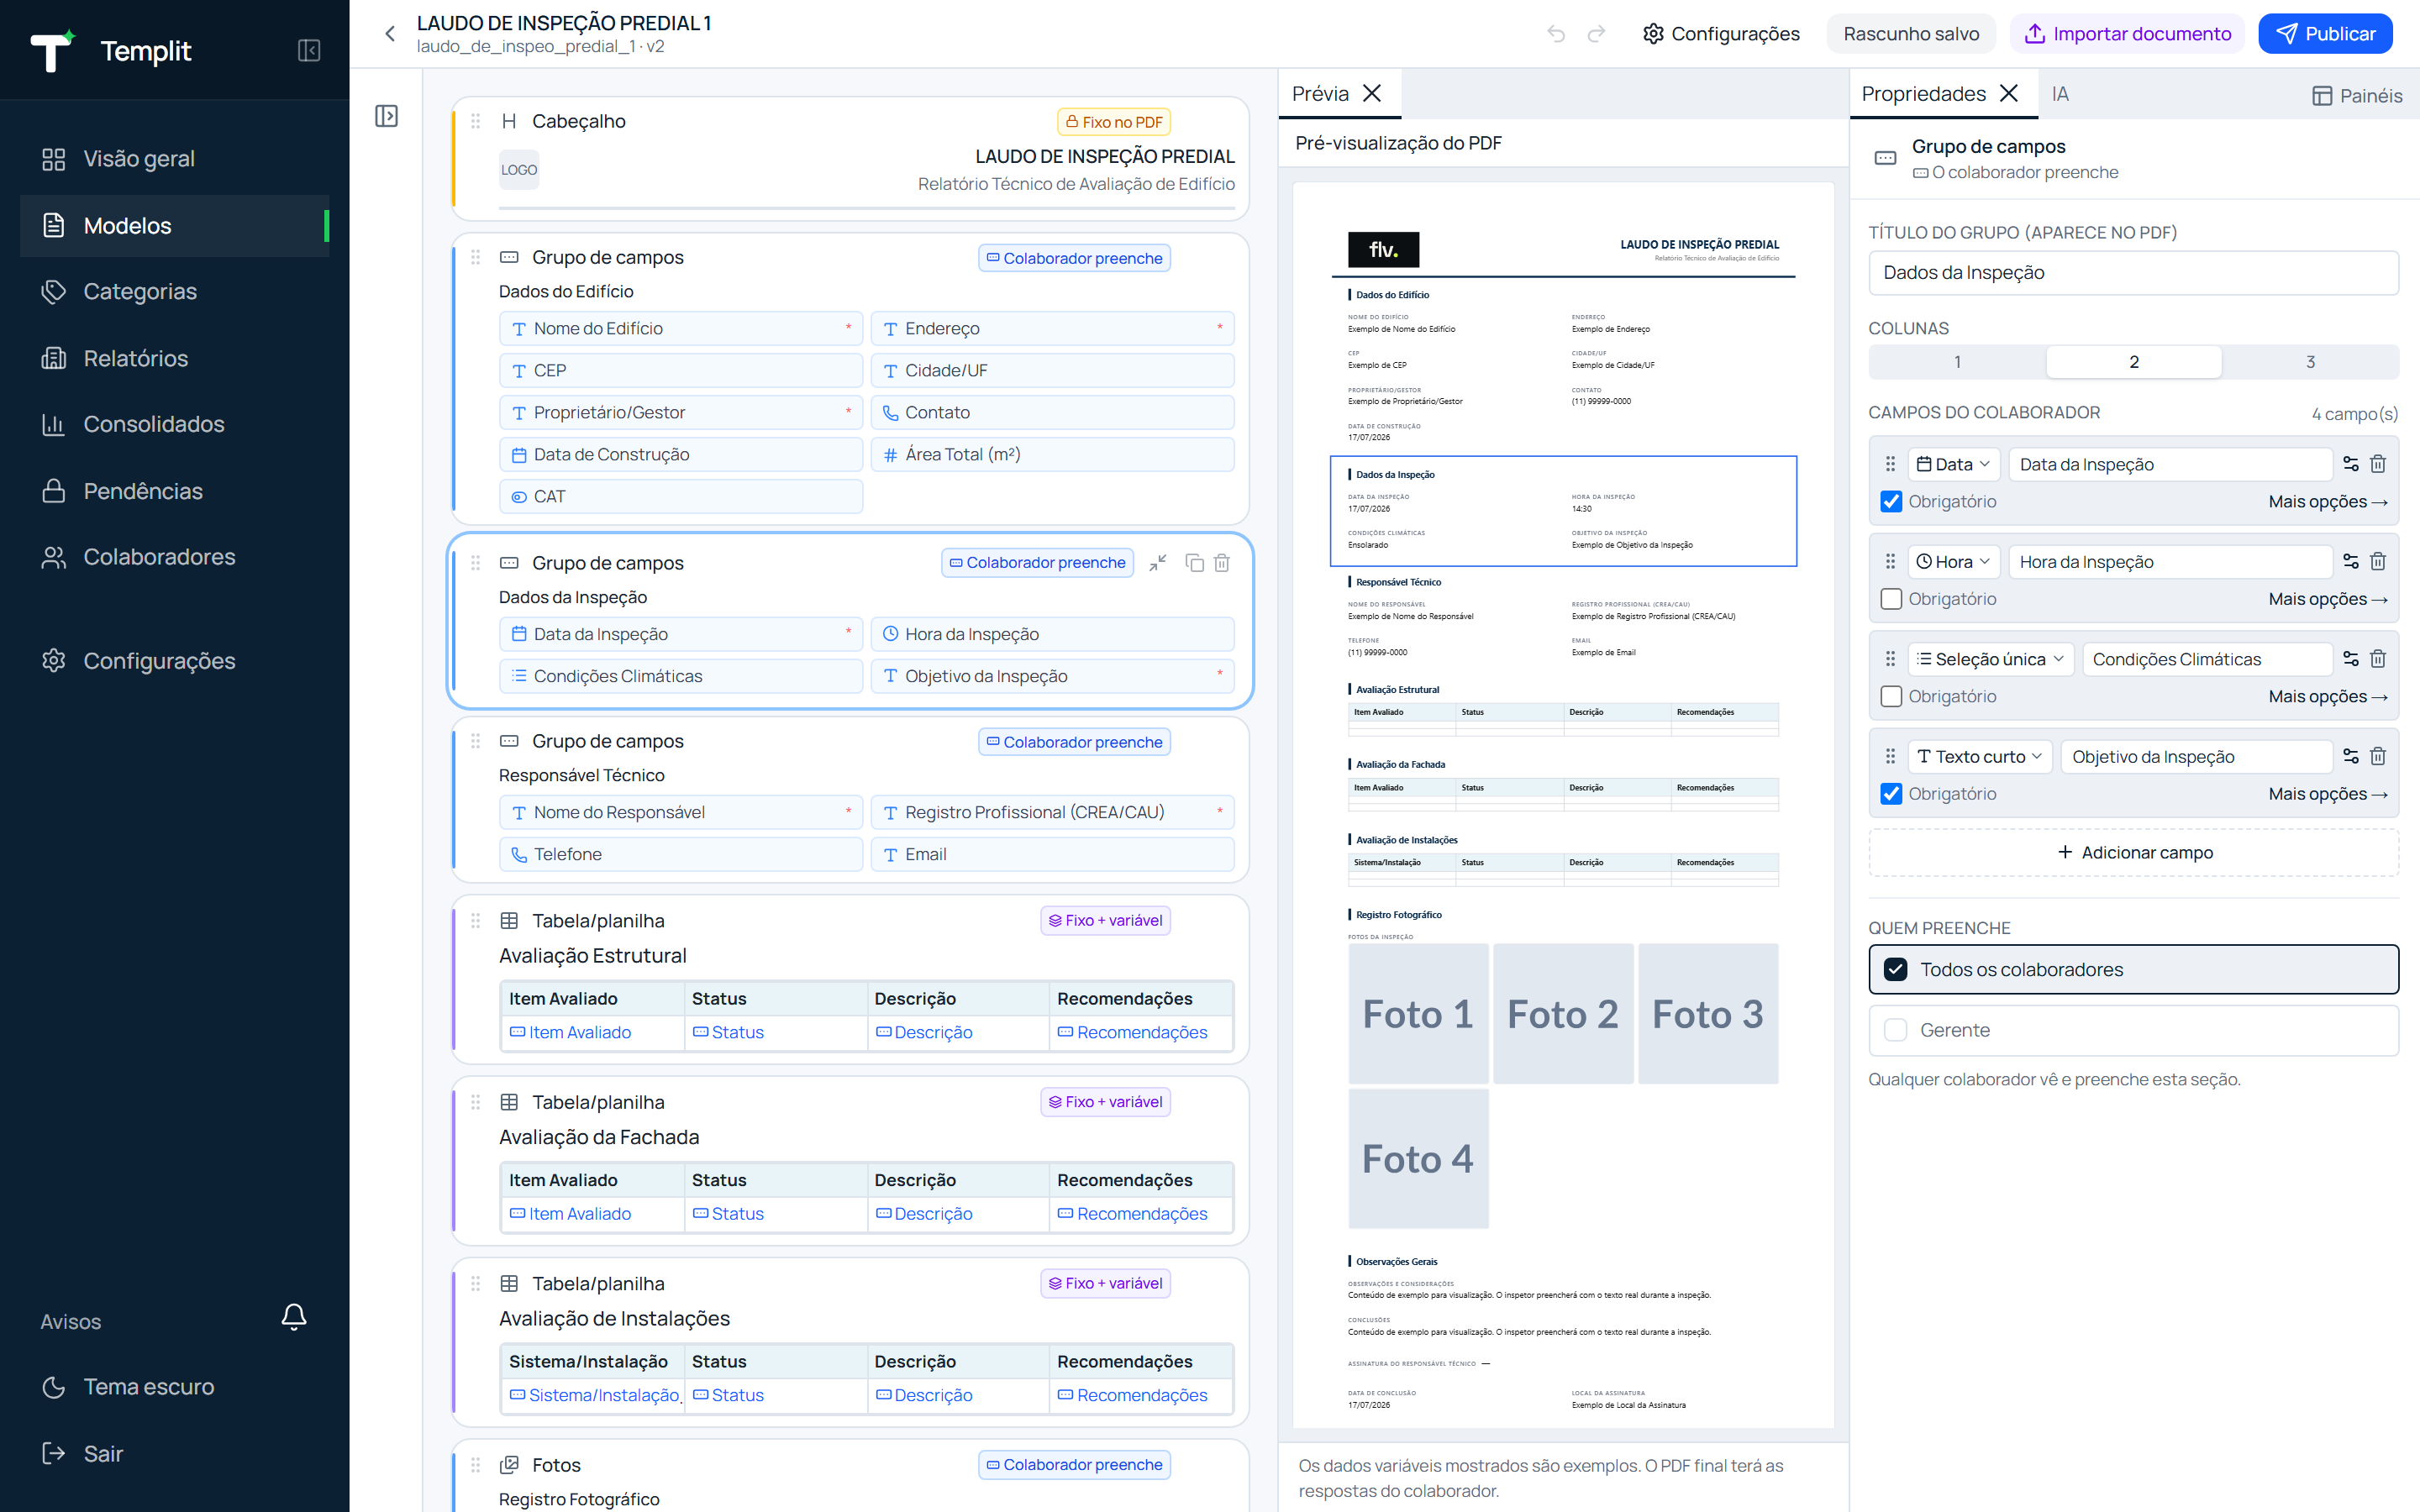Open settings for Condições Climáticas field
Image resolution: width=2420 pixels, height=1512 pixels.
pyautogui.click(x=2351, y=659)
